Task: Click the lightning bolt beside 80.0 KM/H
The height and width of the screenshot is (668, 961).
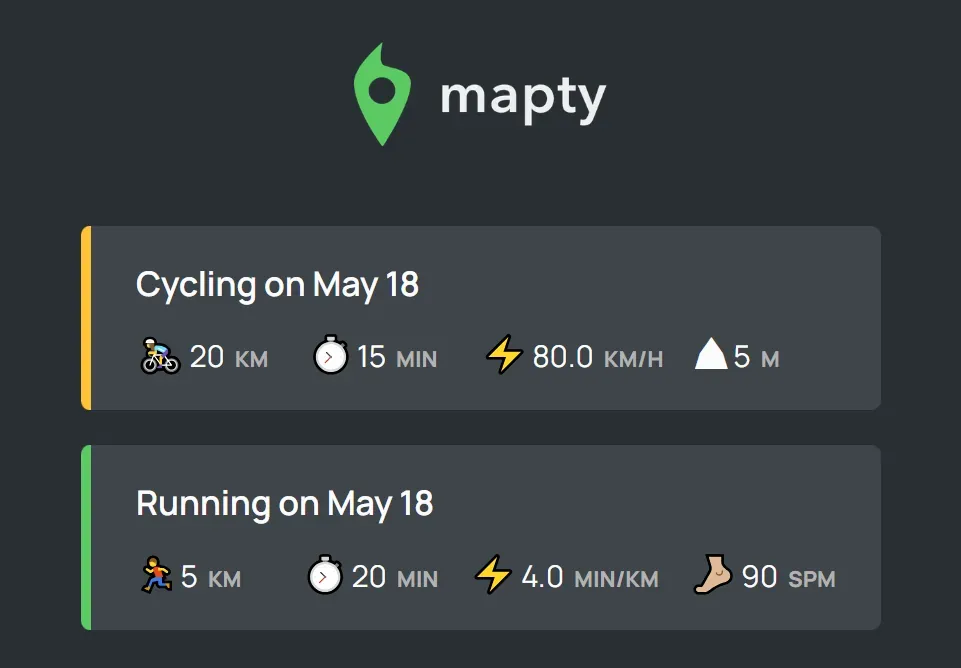Action: pos(504,354)
